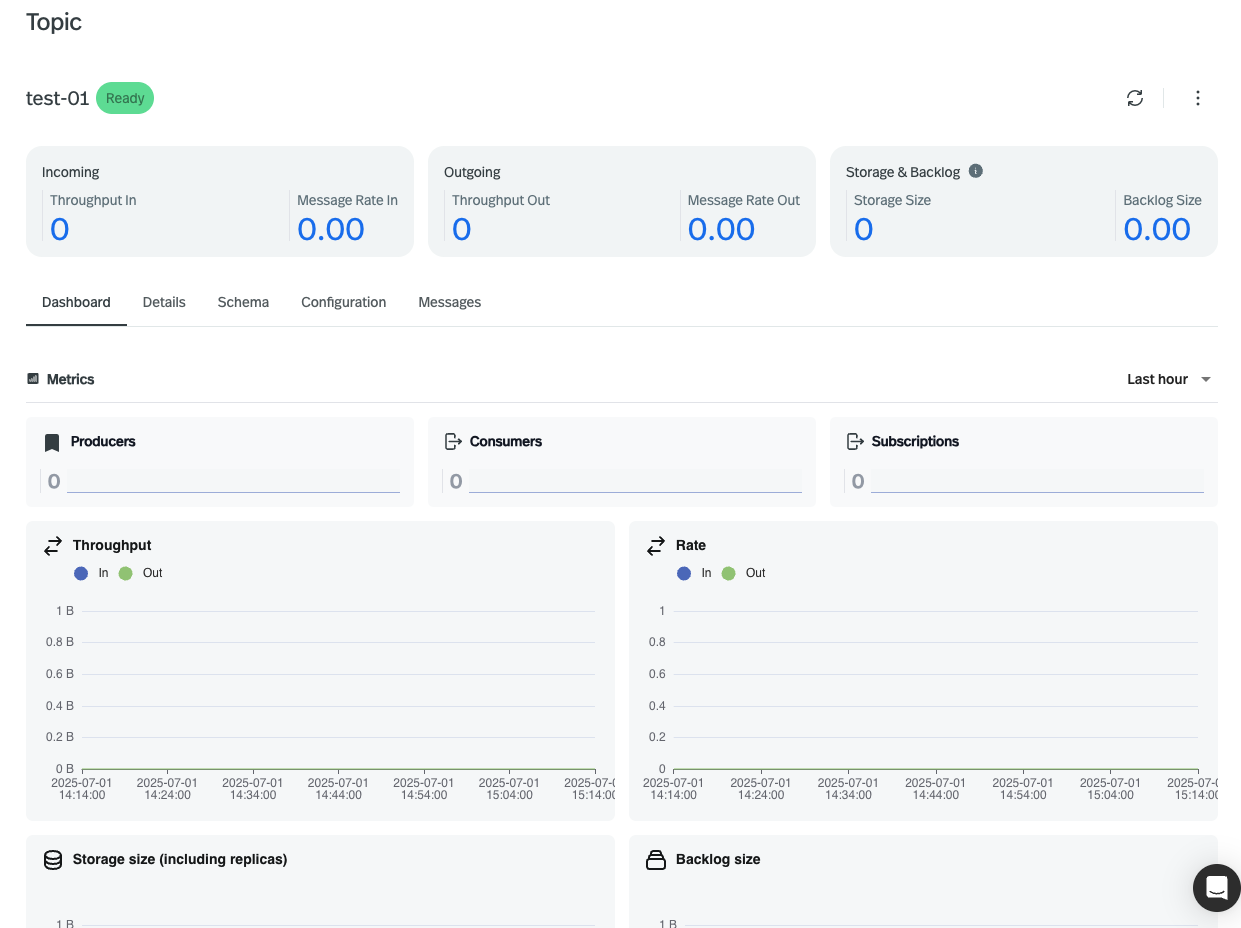This screenshot has height=928, width=1241.
Task: Click the refresh icon next to the kebab menu
Action: tap(1135, 98)
